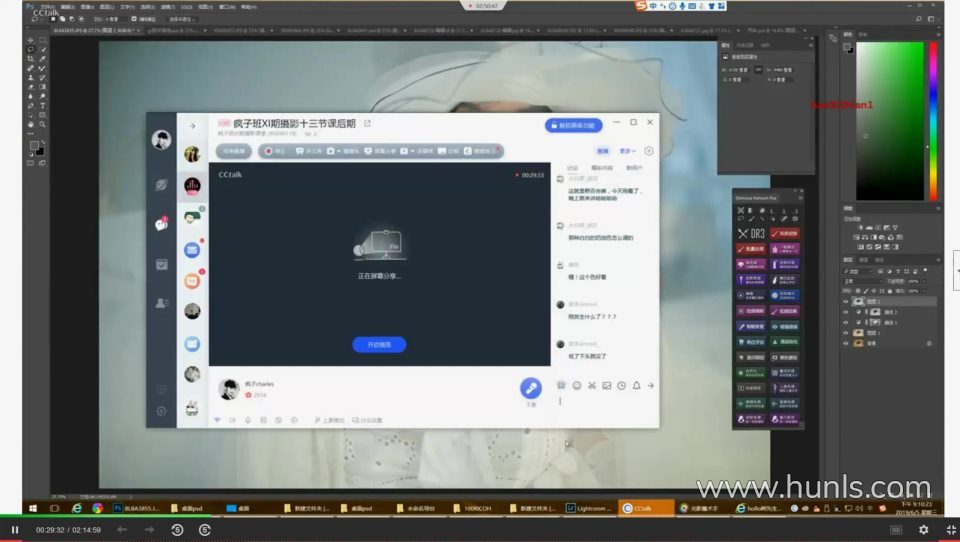Toggle eye of fourth layer in Layers panel
The image size is (960, 542).
click(x=846, y=333)
